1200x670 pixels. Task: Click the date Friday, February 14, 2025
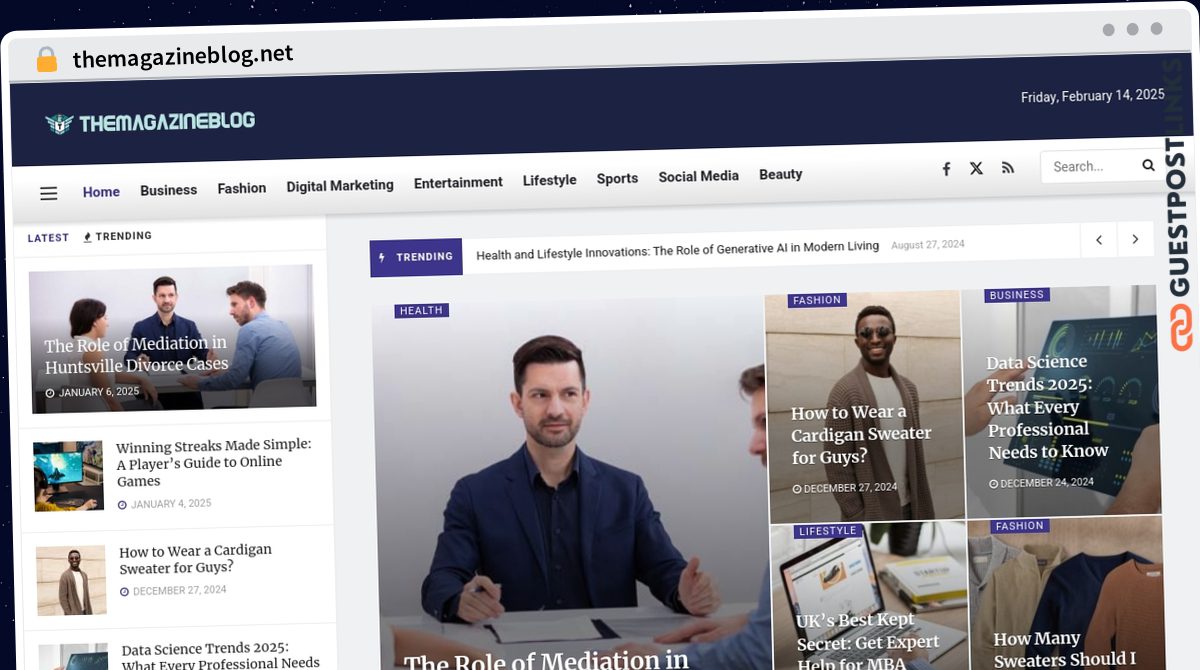(1093, 96)
